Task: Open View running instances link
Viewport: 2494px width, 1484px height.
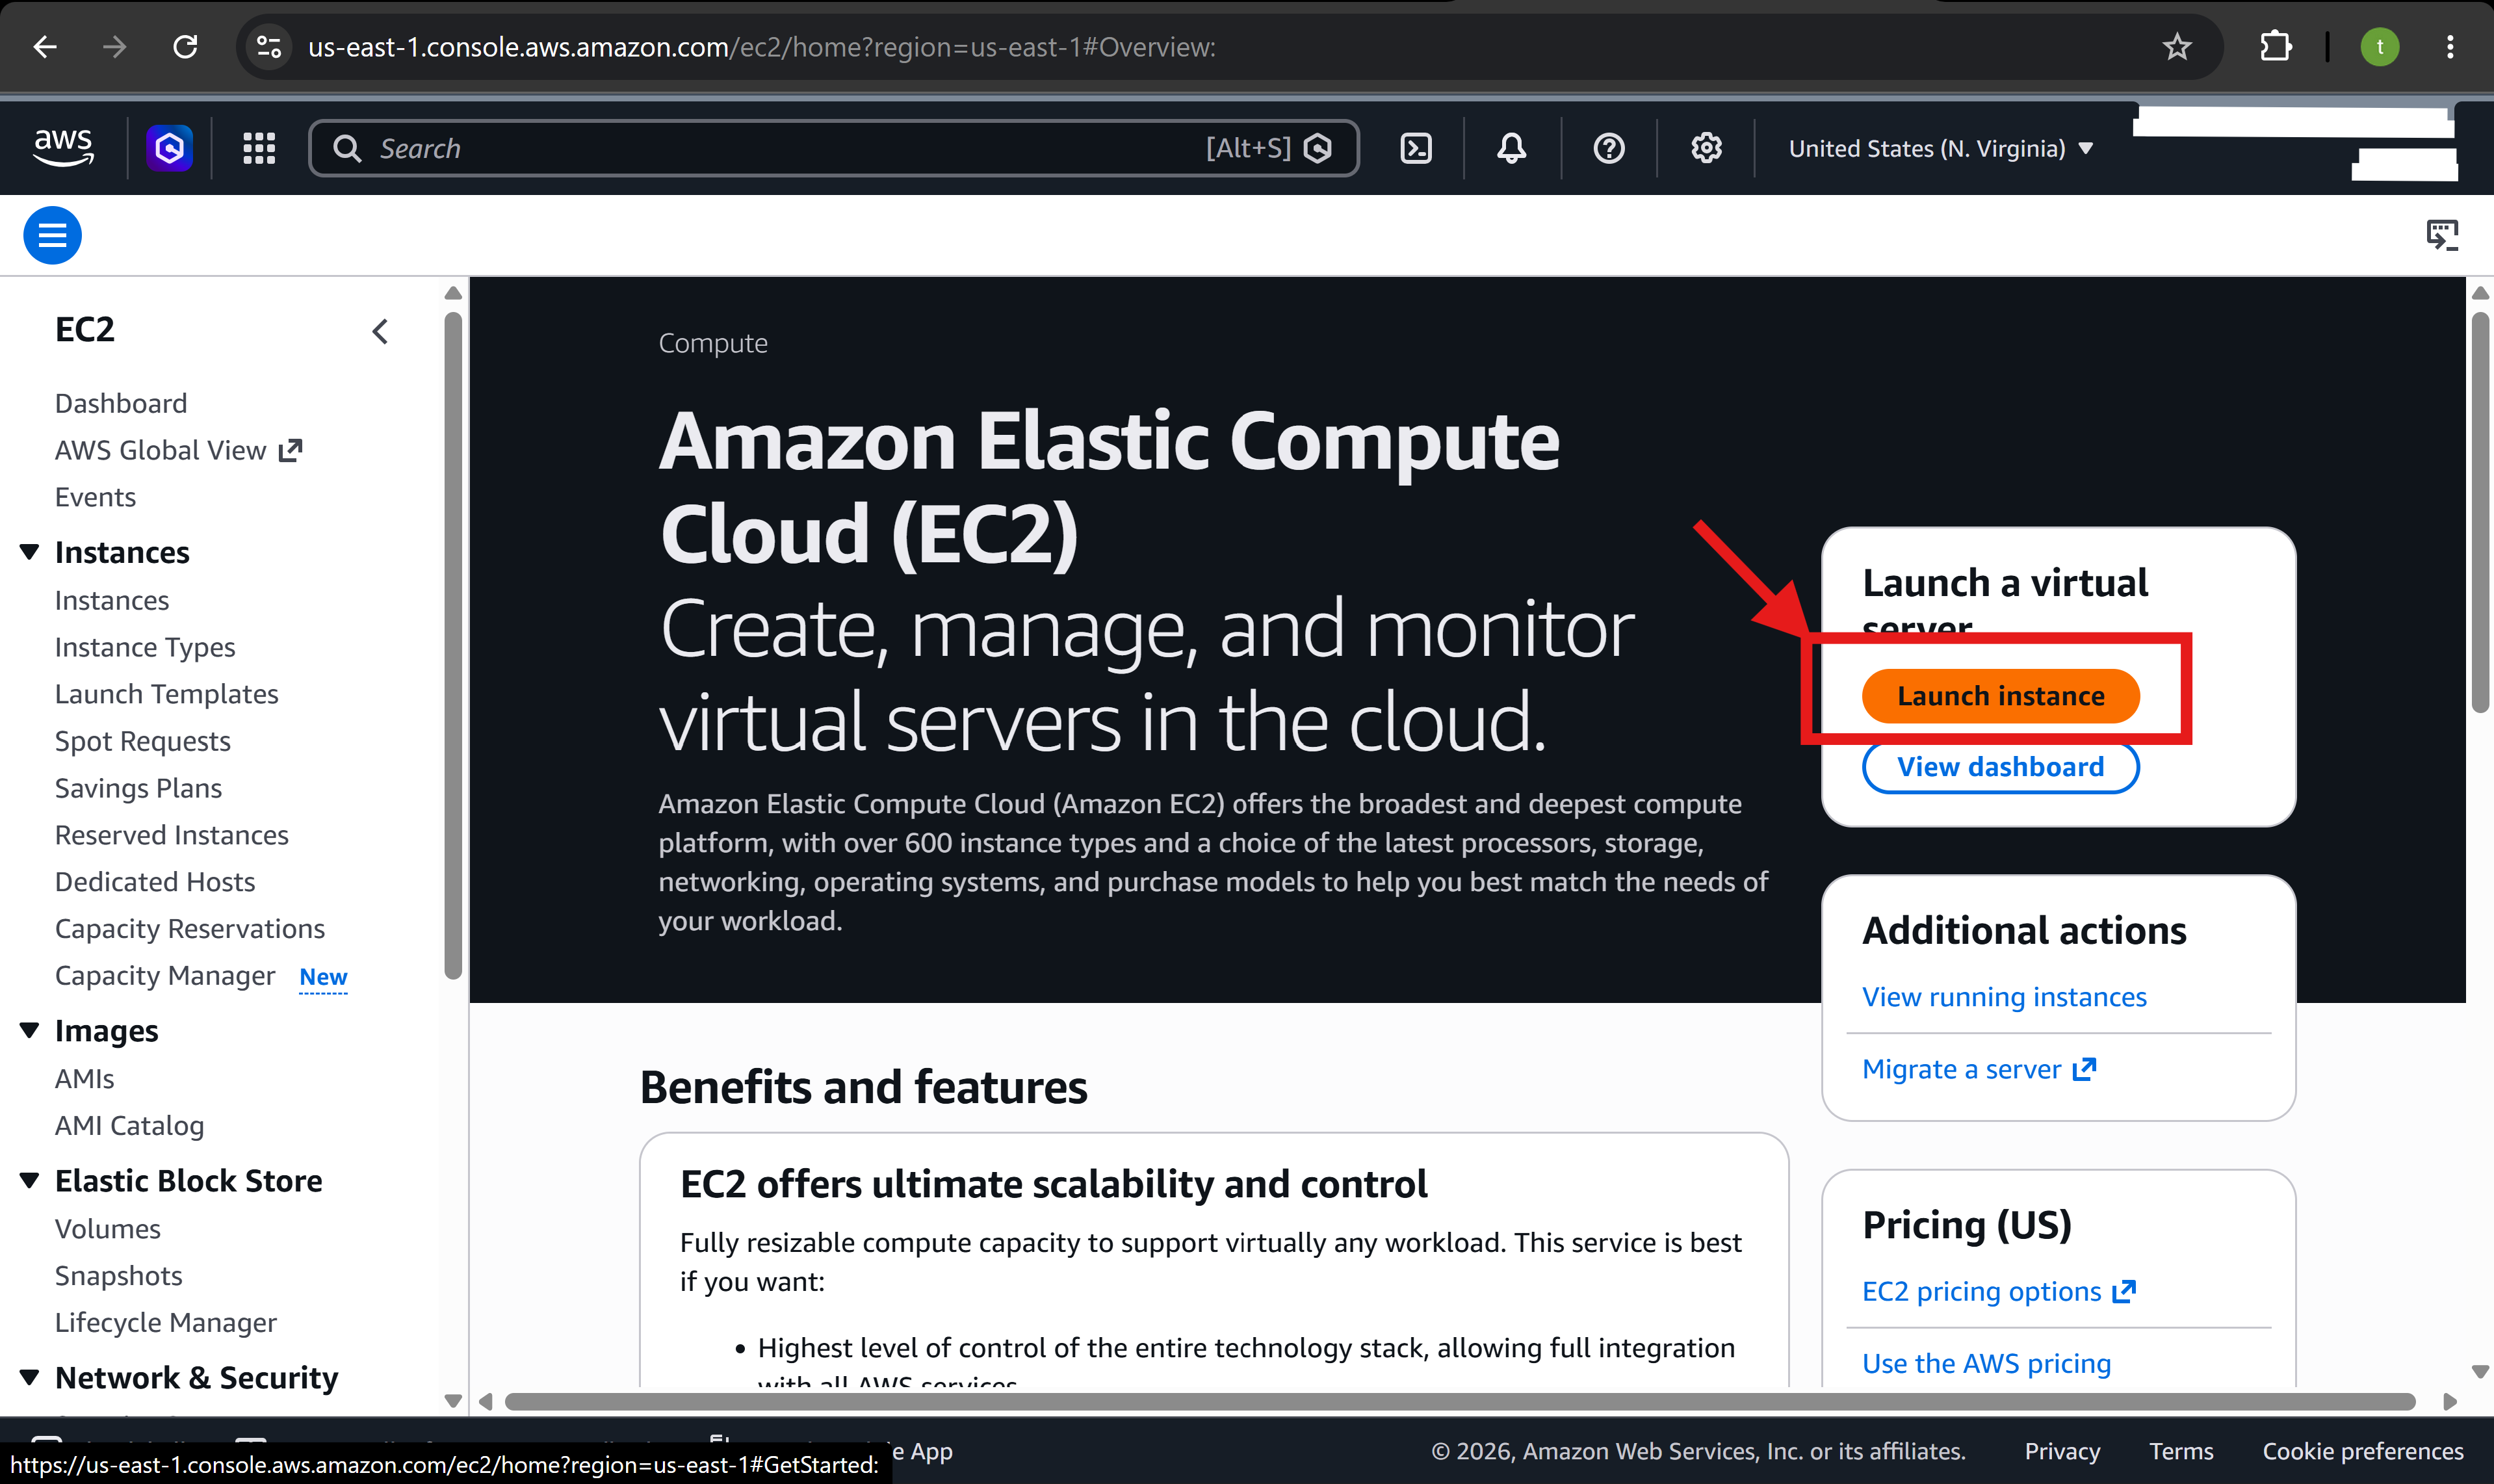Action: 2004,997
